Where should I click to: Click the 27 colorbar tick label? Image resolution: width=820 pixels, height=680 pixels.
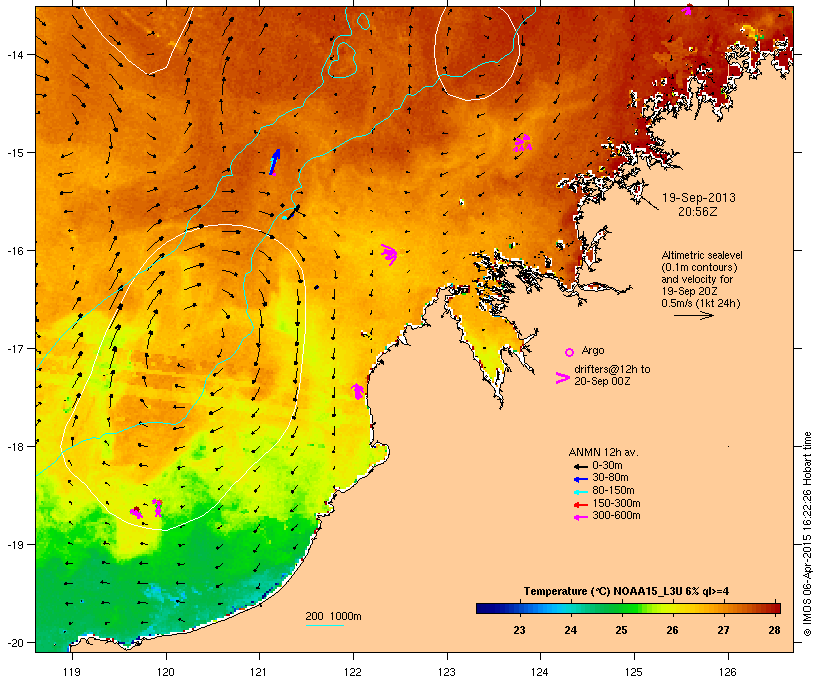(723, 630)
